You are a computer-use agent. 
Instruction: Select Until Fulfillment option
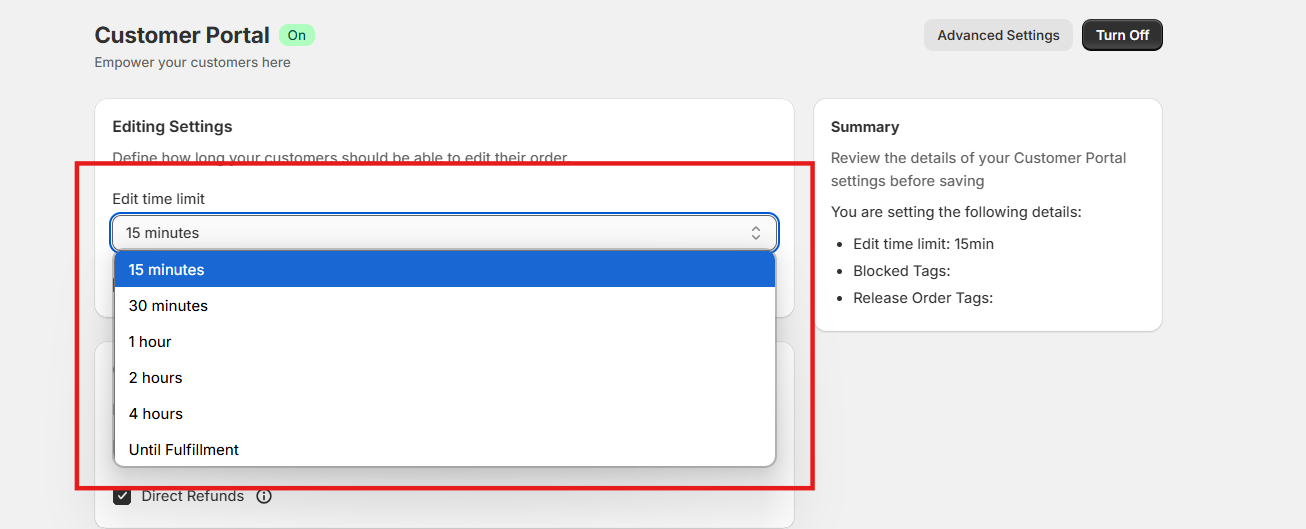tap(445, 450)
